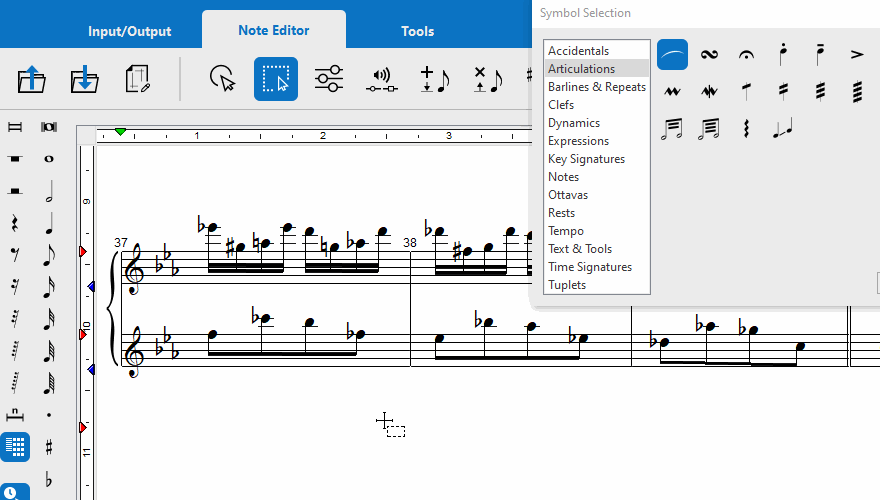Toggle the sharp accidental in palette

(x=48, y=446)
